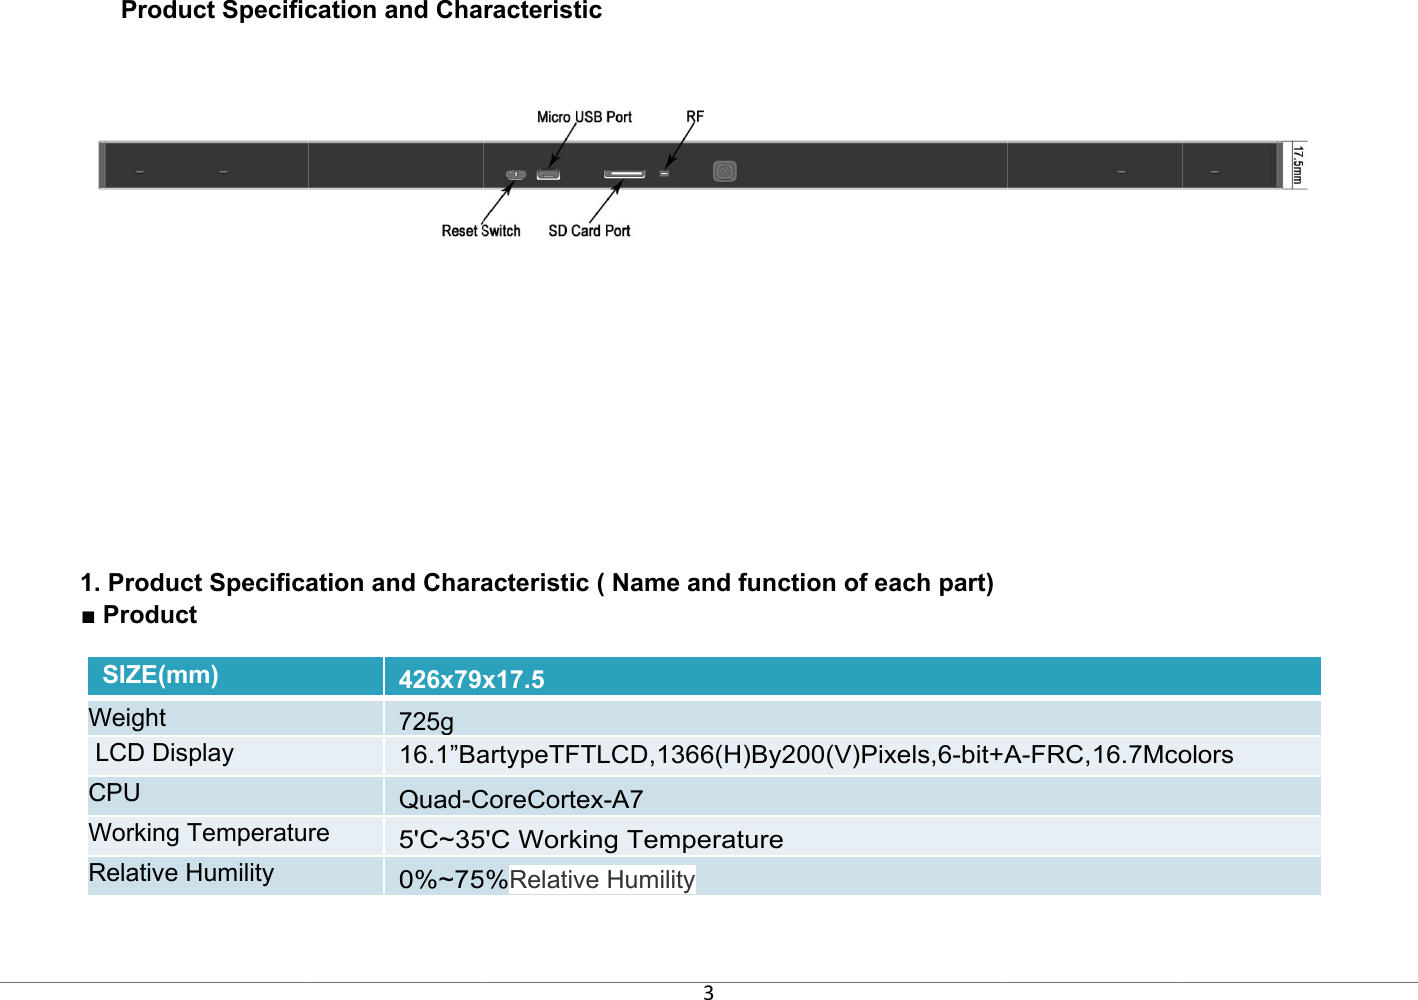Click the reset switch on the device bar

click(516, 174)
